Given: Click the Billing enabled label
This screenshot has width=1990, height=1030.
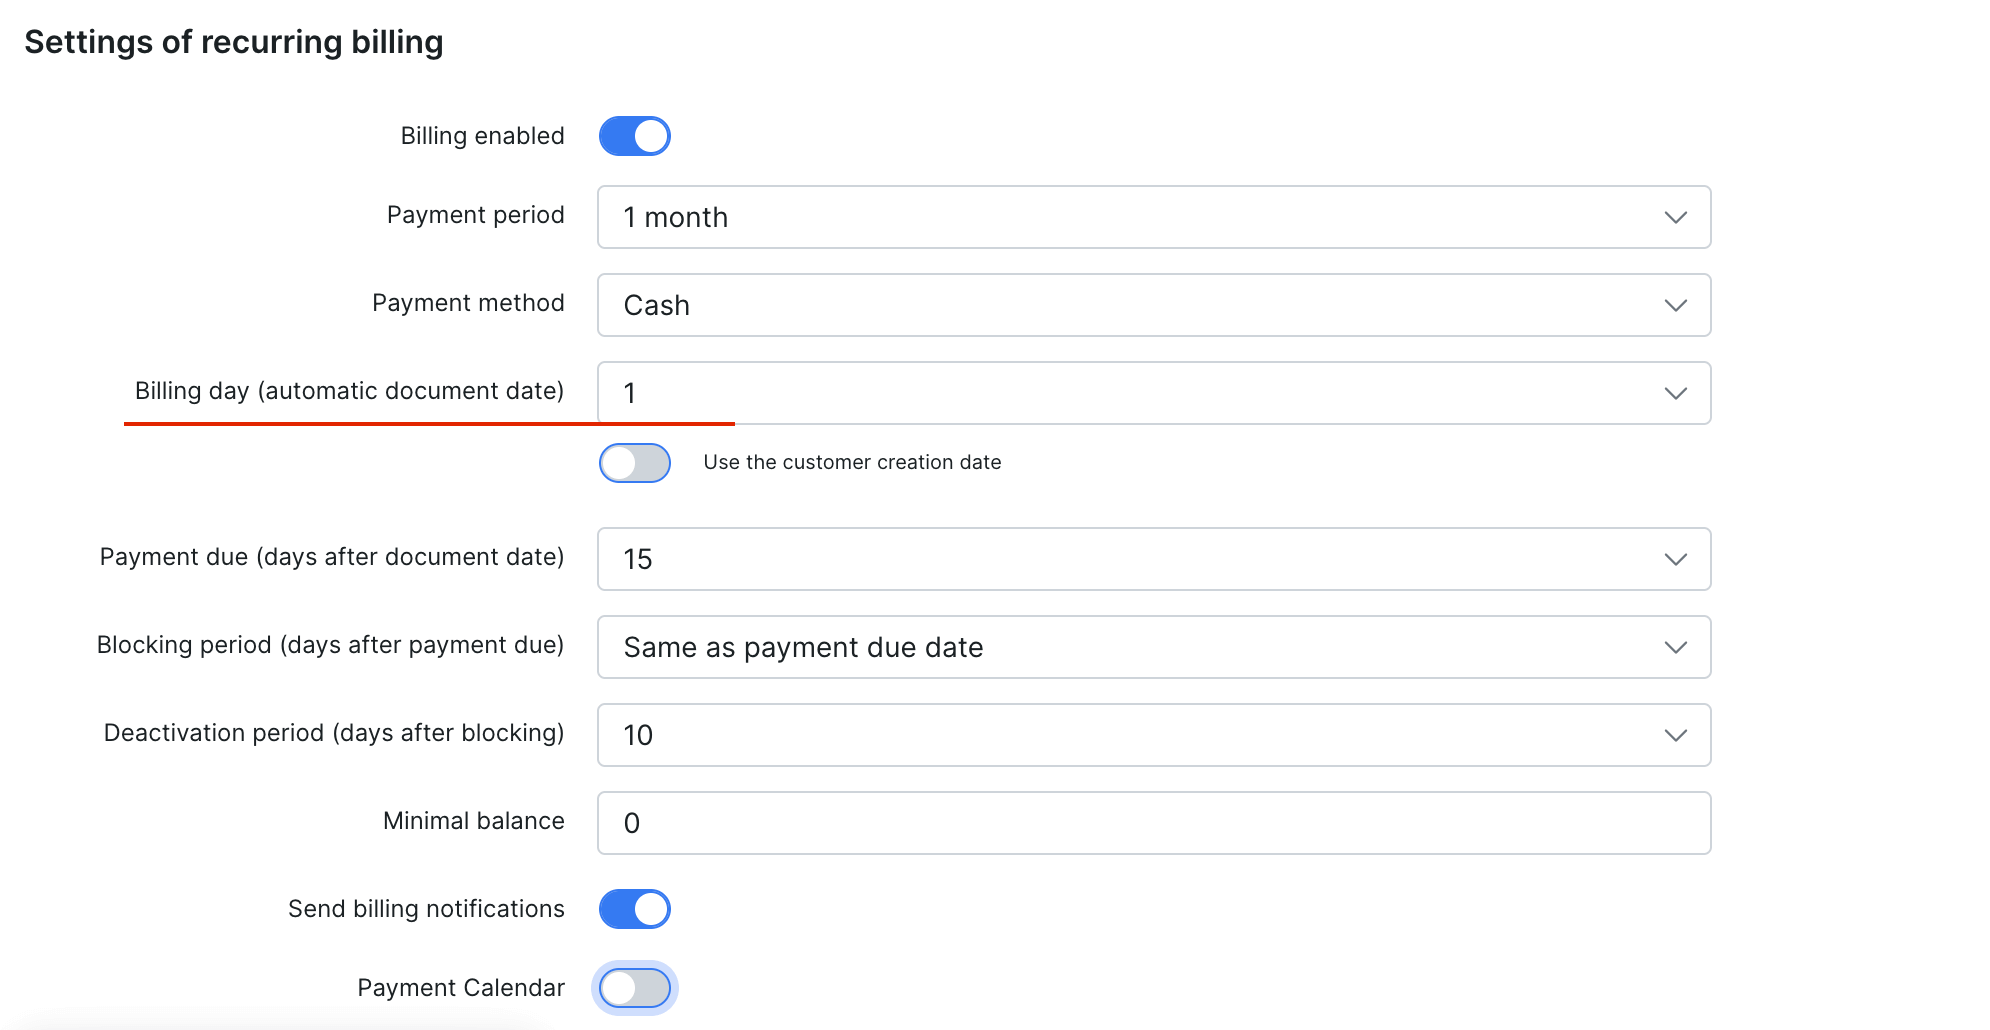Looking at the screenshot, I should coord(482,136).
